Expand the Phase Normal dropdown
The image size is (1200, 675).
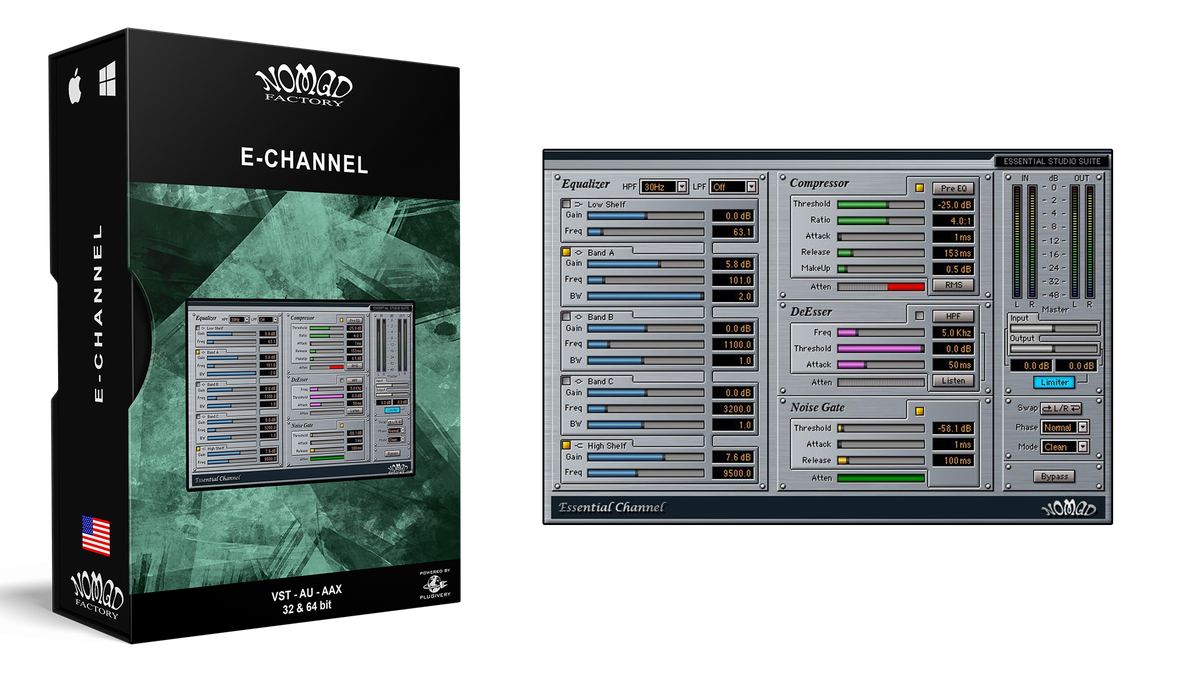click(x=1064, y=427)
